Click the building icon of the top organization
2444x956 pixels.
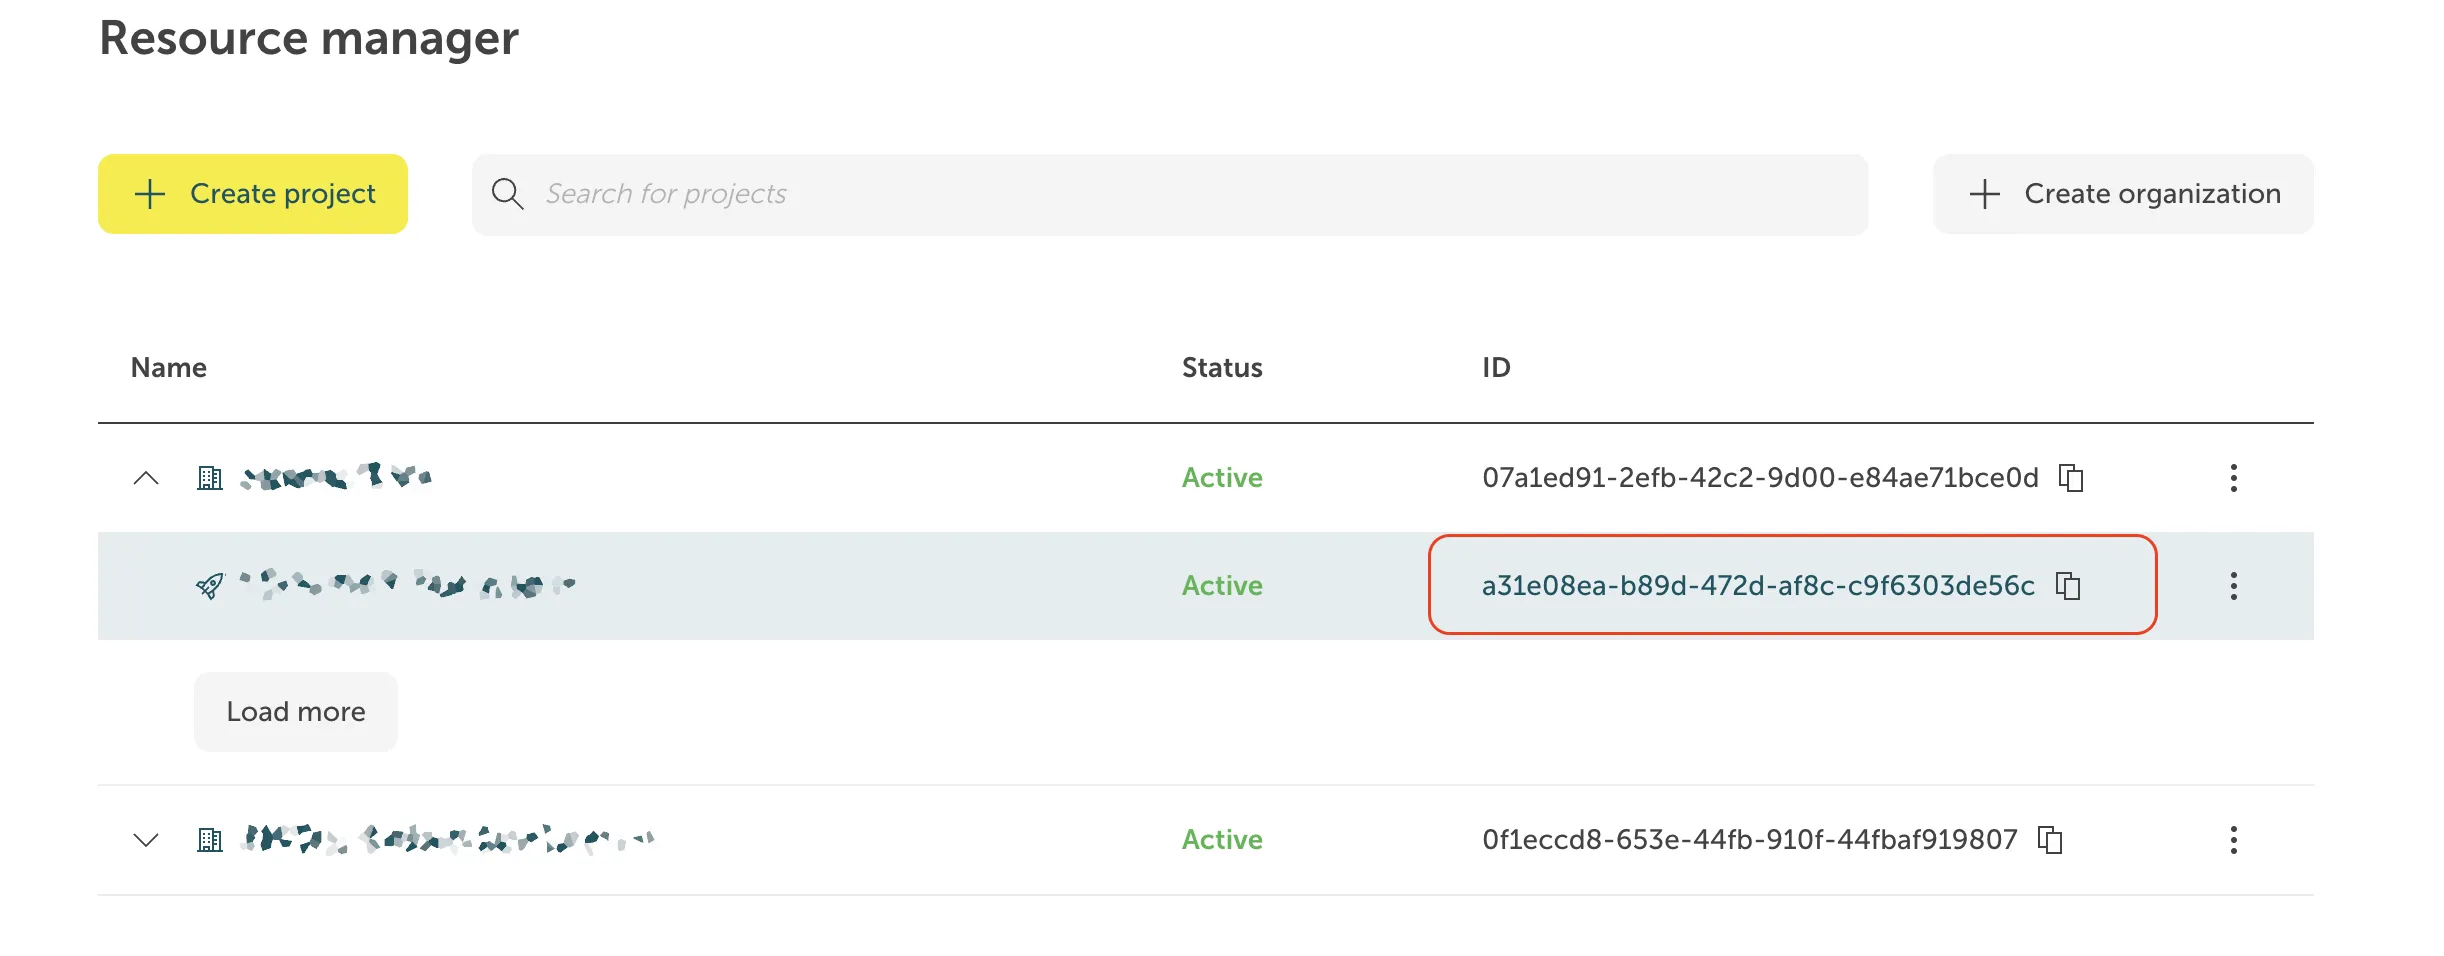click(209, 478)
